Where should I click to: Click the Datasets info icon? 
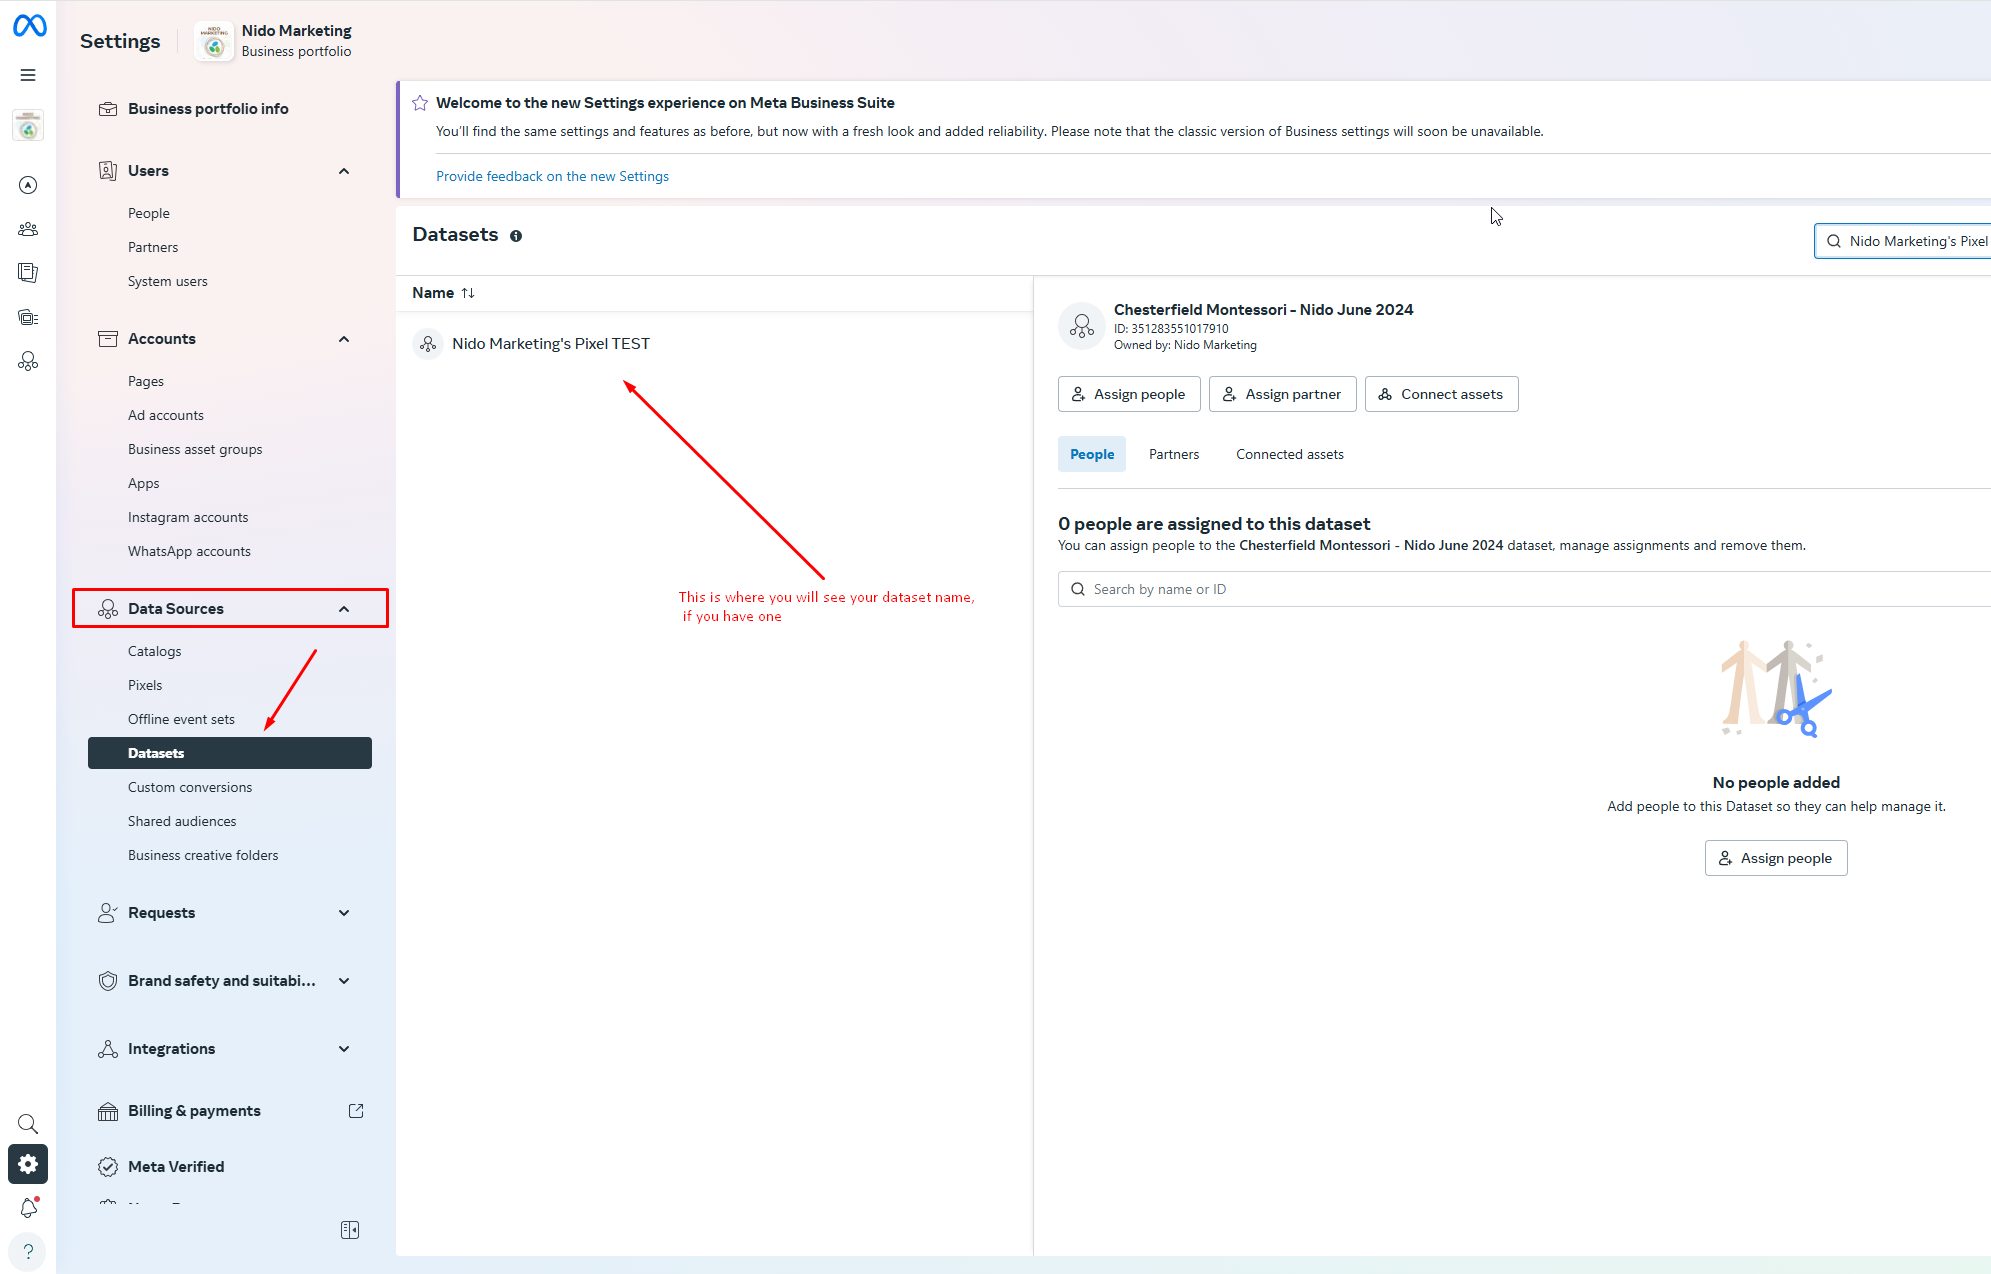pos(516,236)
